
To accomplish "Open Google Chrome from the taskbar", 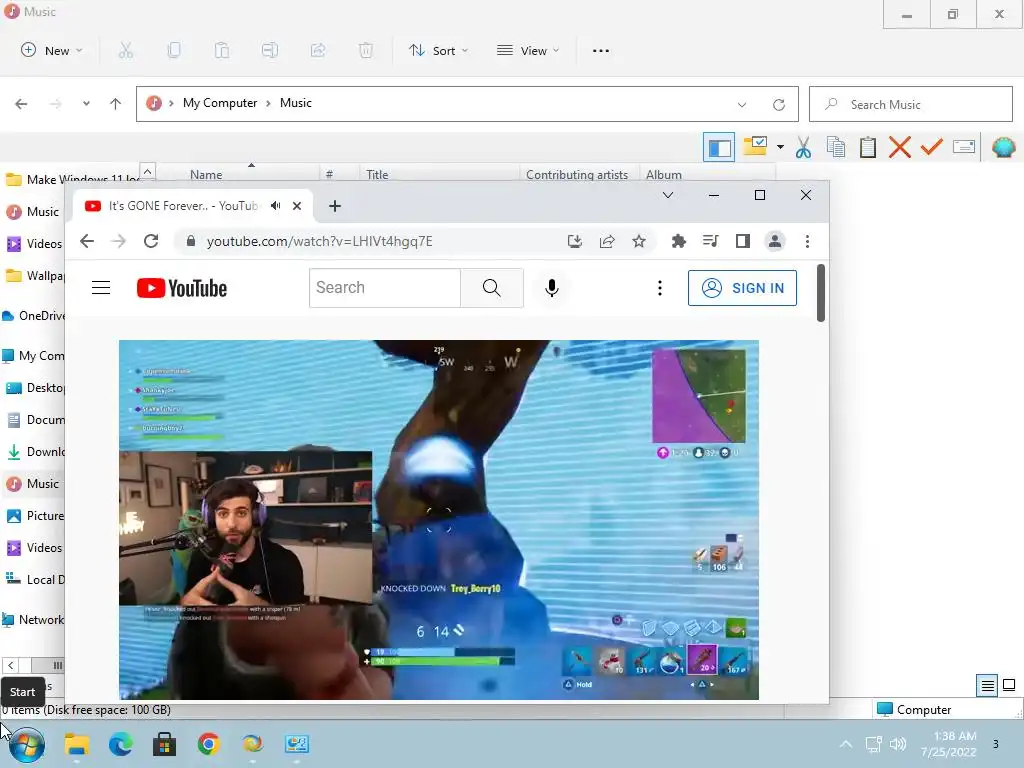I will 208,744.
